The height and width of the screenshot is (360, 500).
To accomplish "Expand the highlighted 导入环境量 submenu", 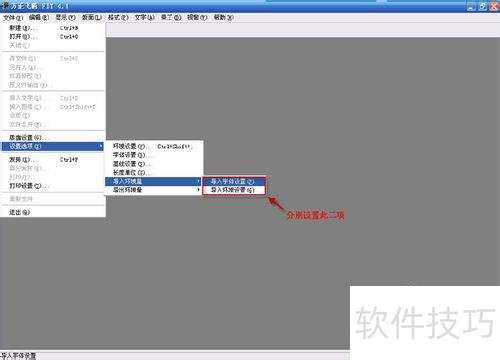I will click(154, 181).
